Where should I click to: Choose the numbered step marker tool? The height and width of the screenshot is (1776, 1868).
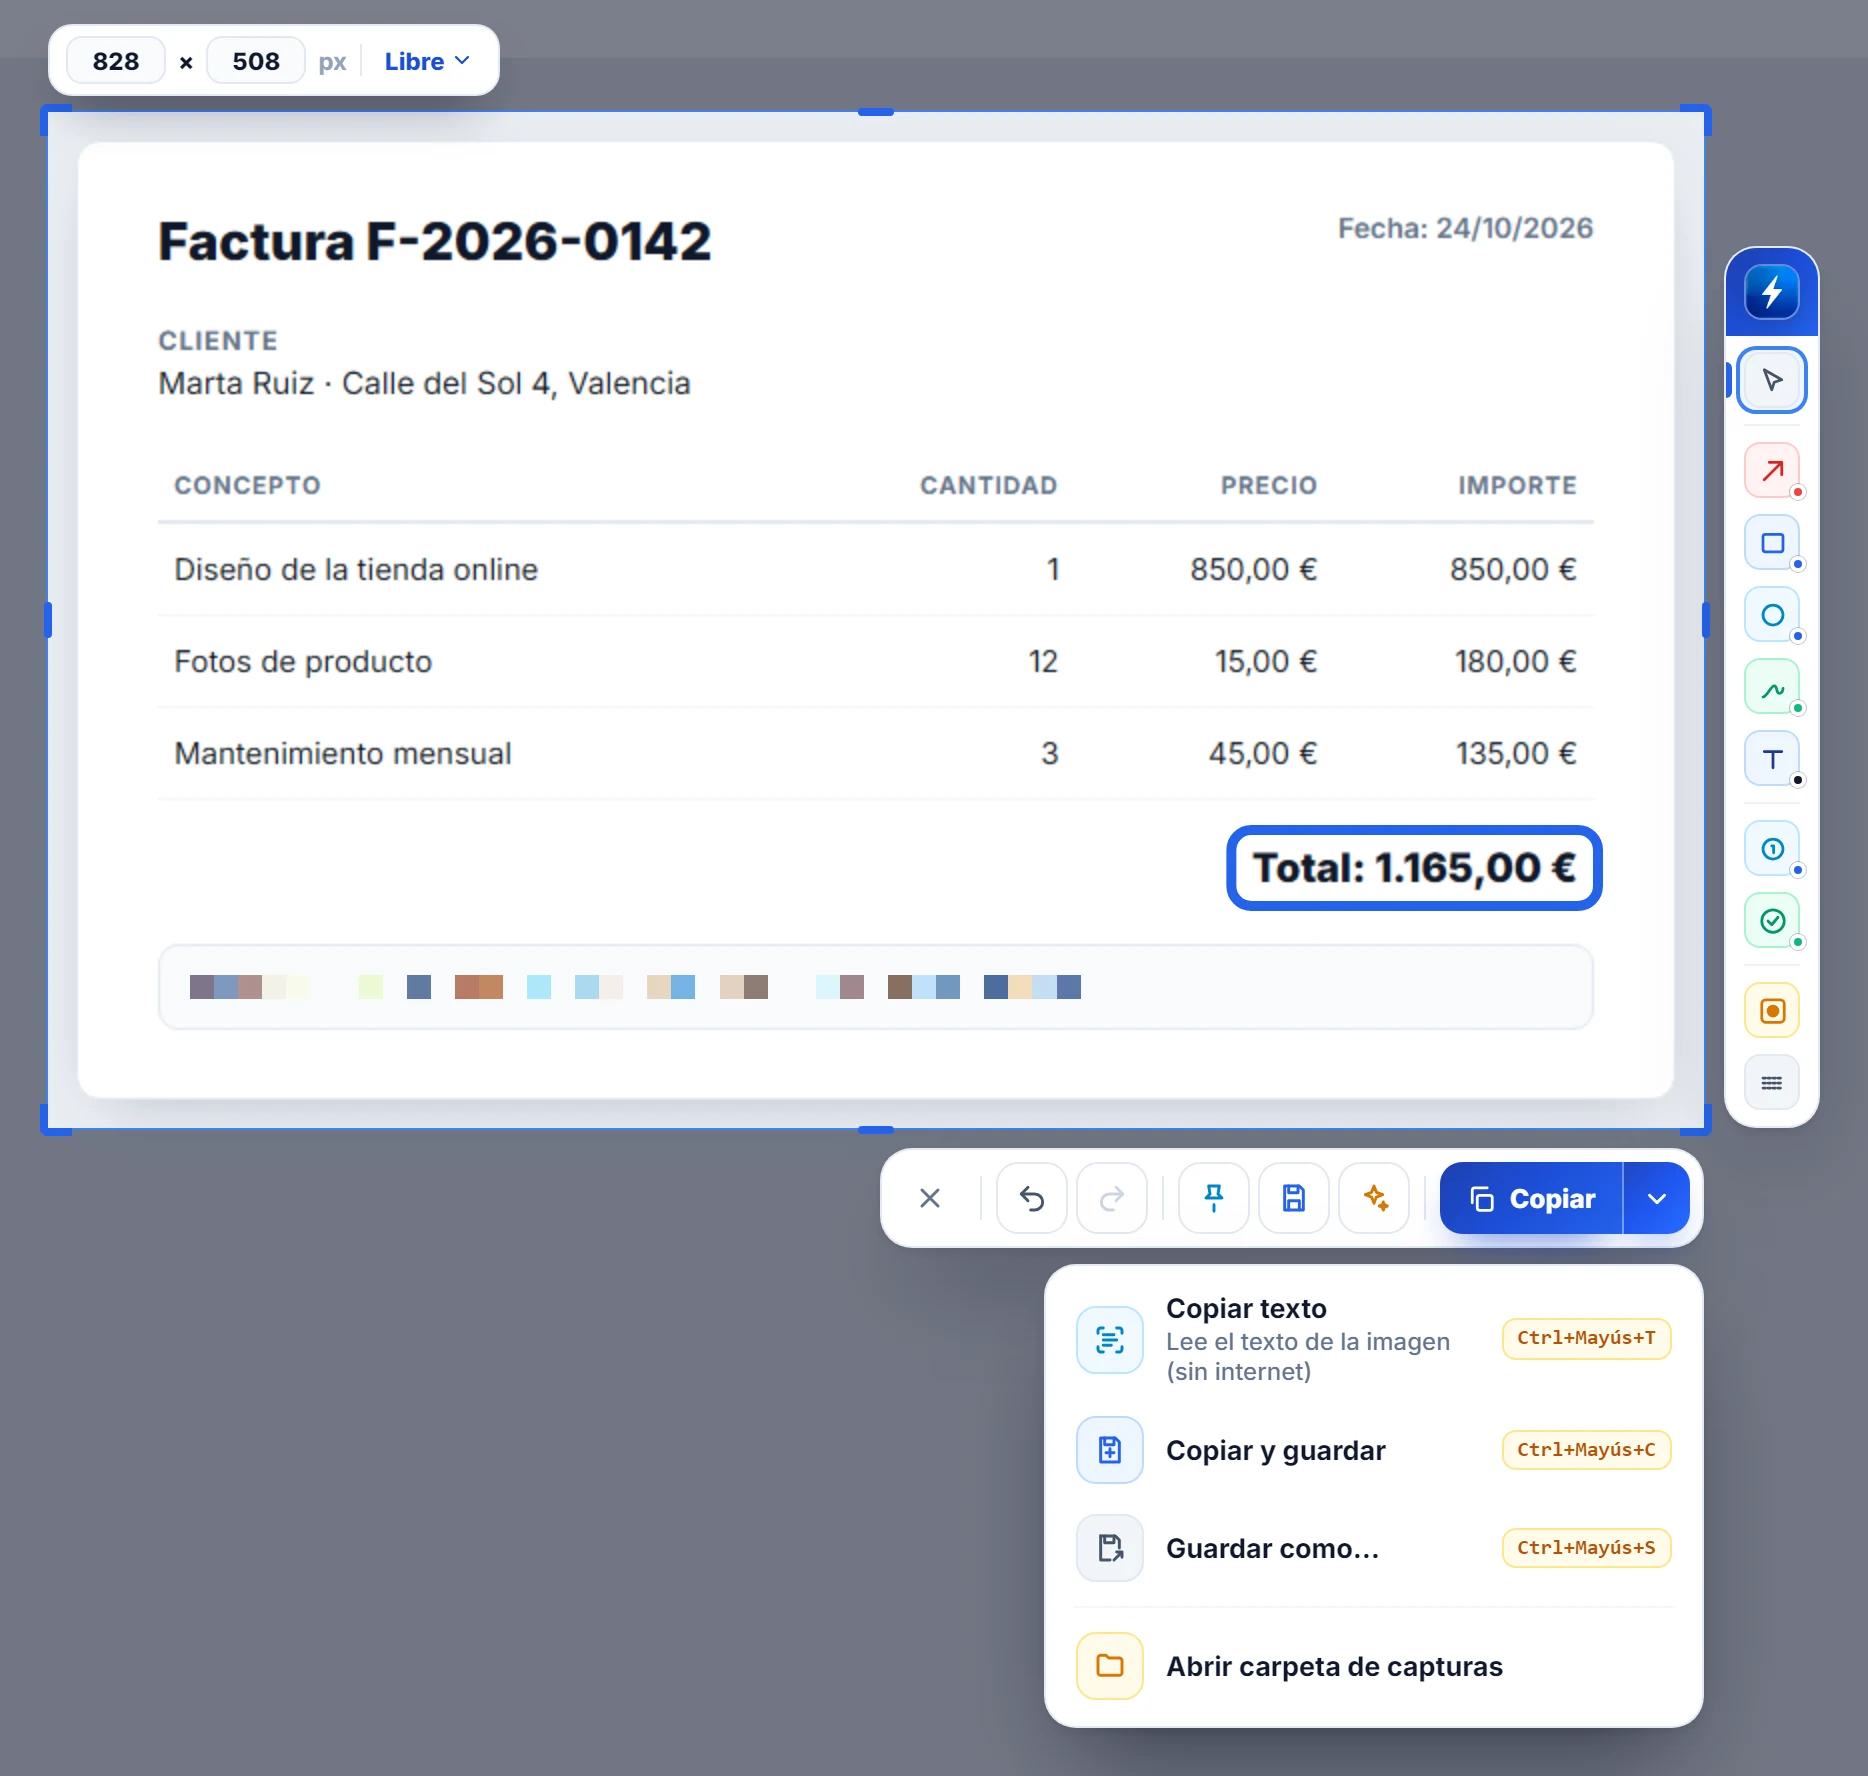pos(1772,849)
